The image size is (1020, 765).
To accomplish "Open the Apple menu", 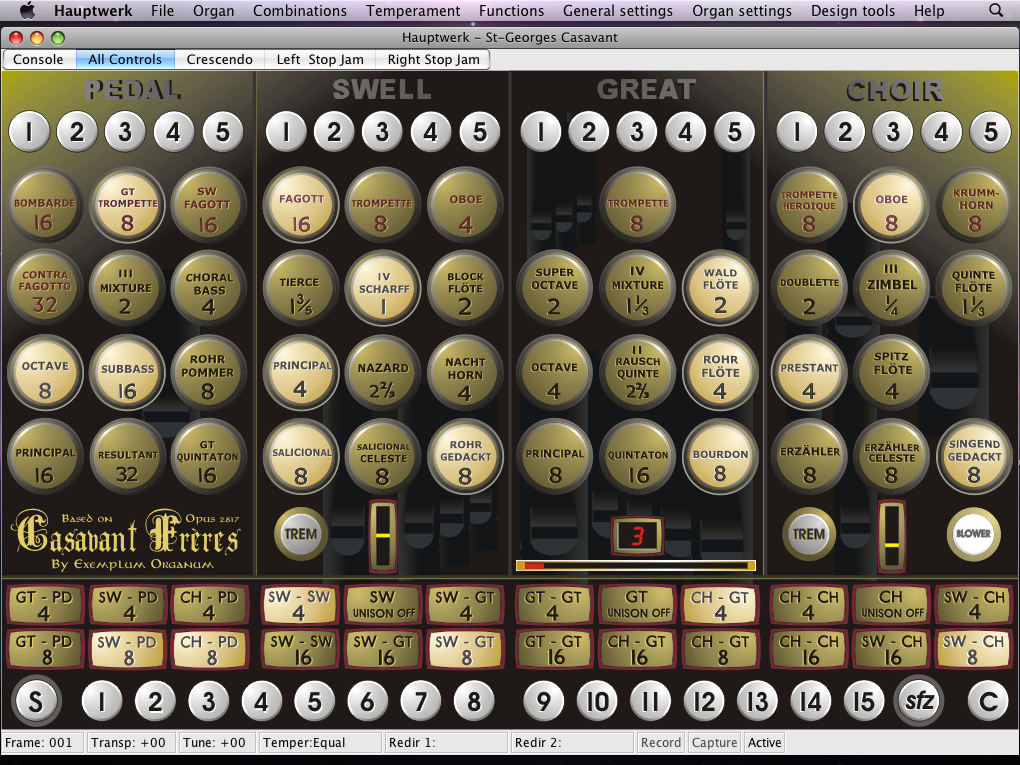I will (x=27, y=10).
